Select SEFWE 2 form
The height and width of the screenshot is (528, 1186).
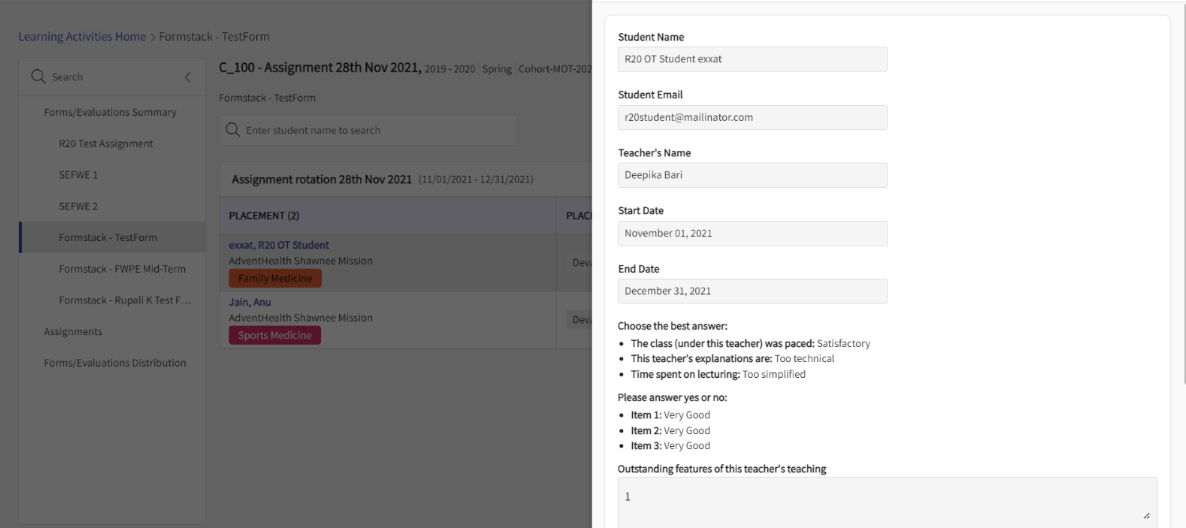click(78, 206)
